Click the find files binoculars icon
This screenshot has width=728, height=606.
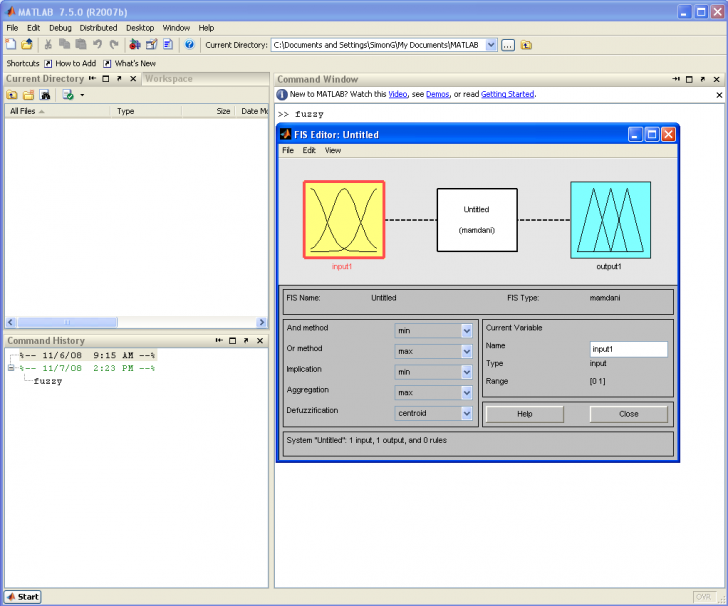[45, 95]
